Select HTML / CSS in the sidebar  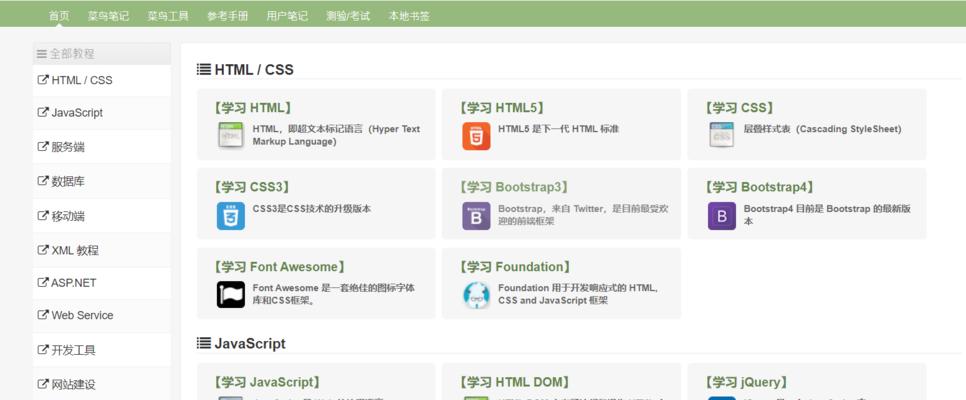(x=102, y=80)
